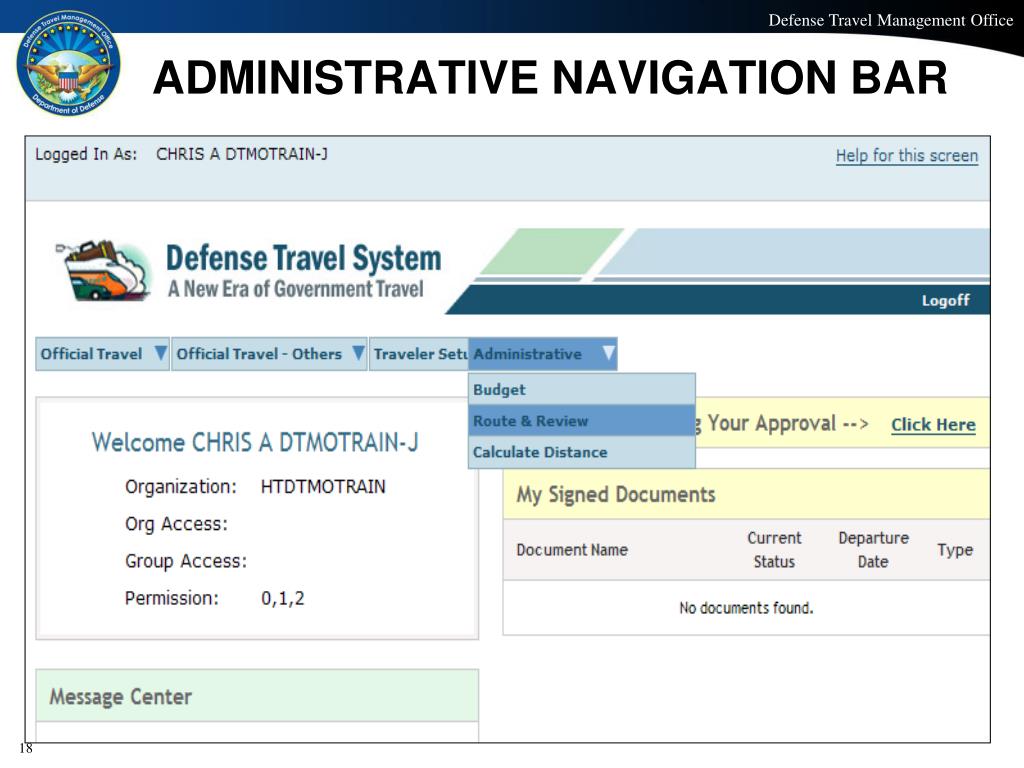The image size is (1024, 768).
Task: Click the Permission label
Action: 172,598
